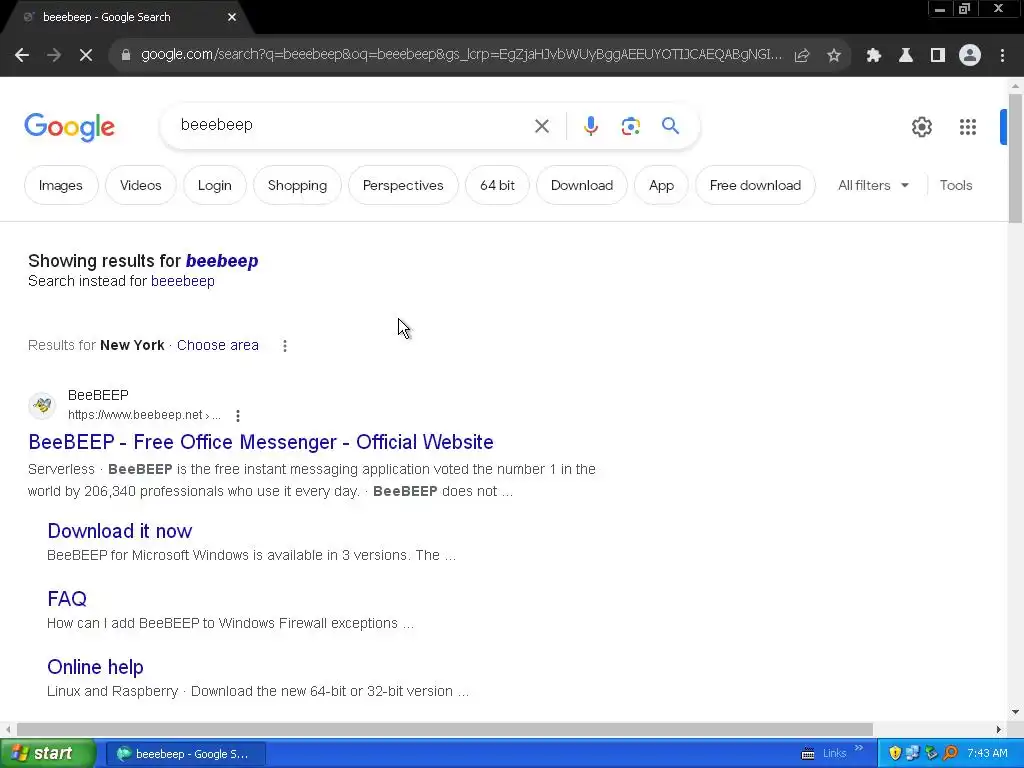Open the Windows Start button
The image size is (1024, 768).
[48, 754]
